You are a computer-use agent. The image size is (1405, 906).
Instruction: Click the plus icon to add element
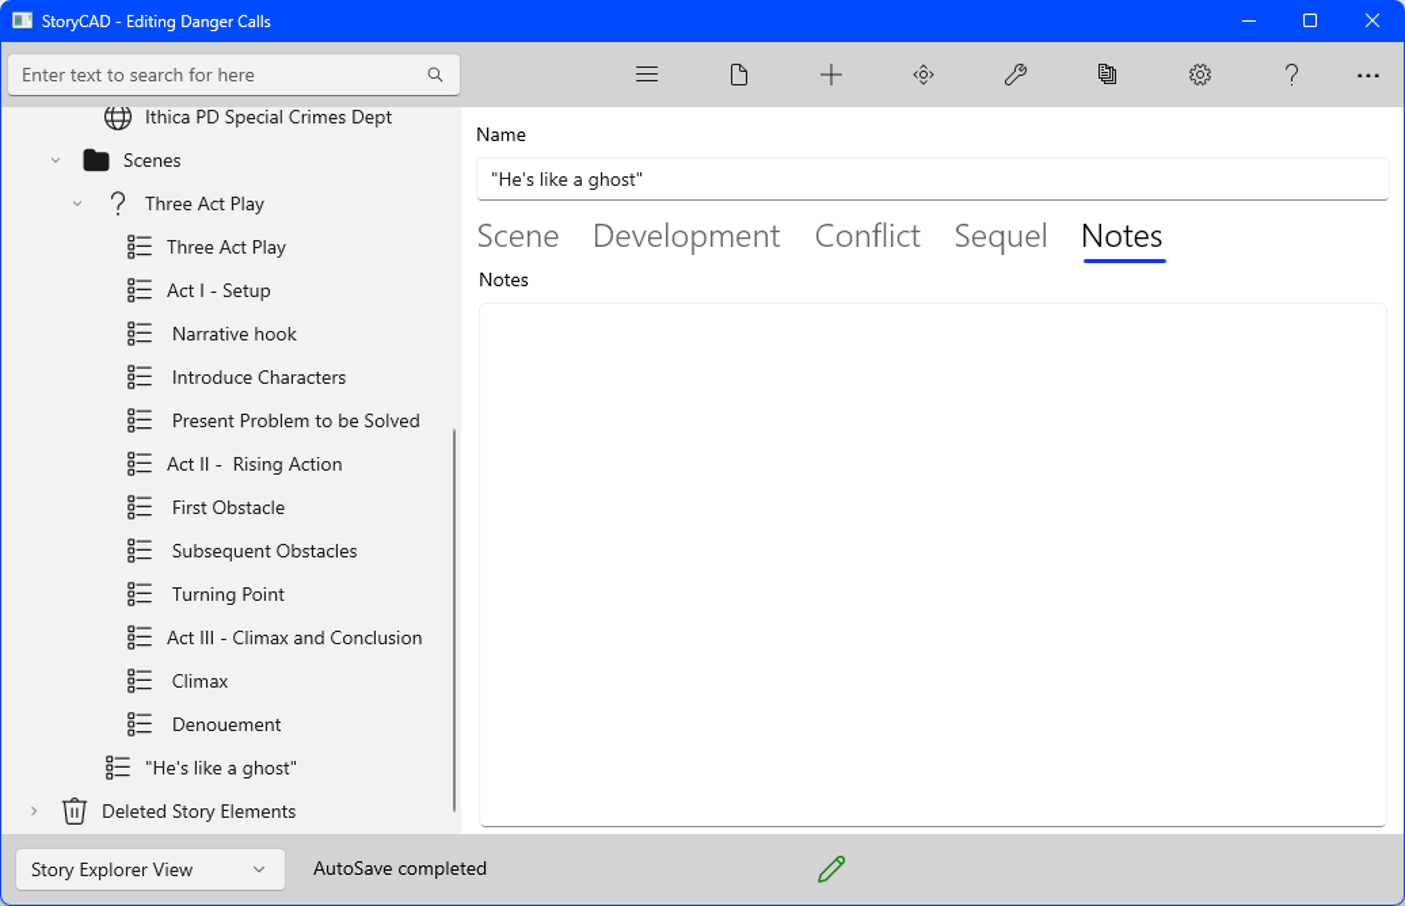(x=831, y=75)
